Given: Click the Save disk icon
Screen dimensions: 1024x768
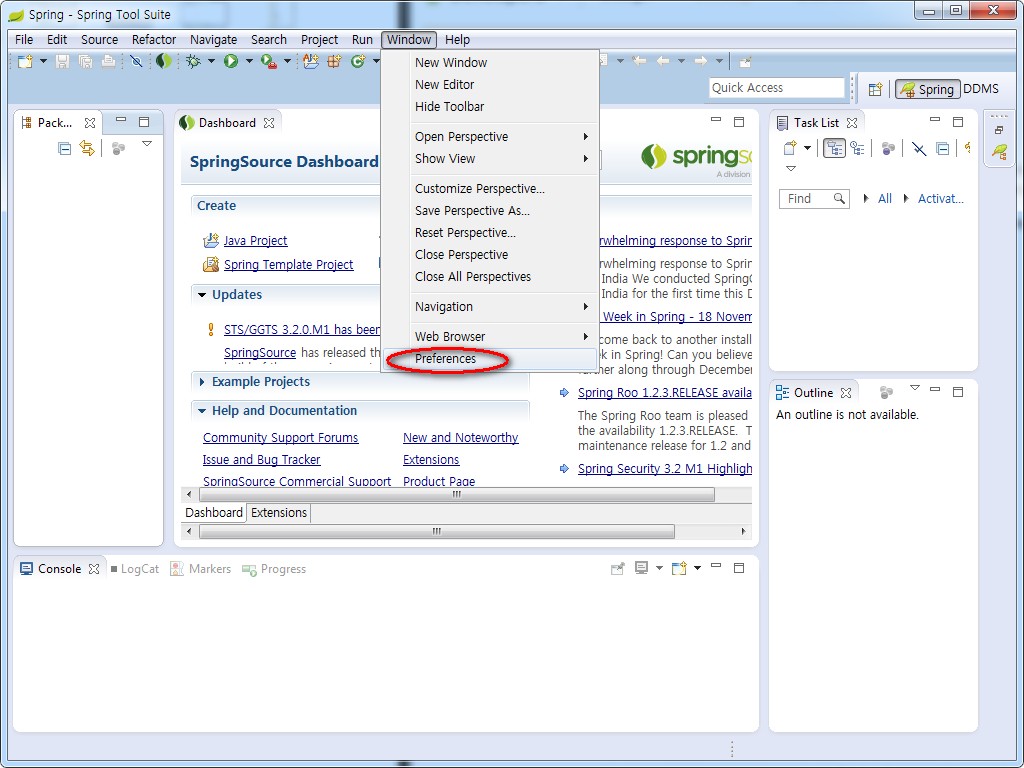Looking at the screenshot, I should 62,61.
